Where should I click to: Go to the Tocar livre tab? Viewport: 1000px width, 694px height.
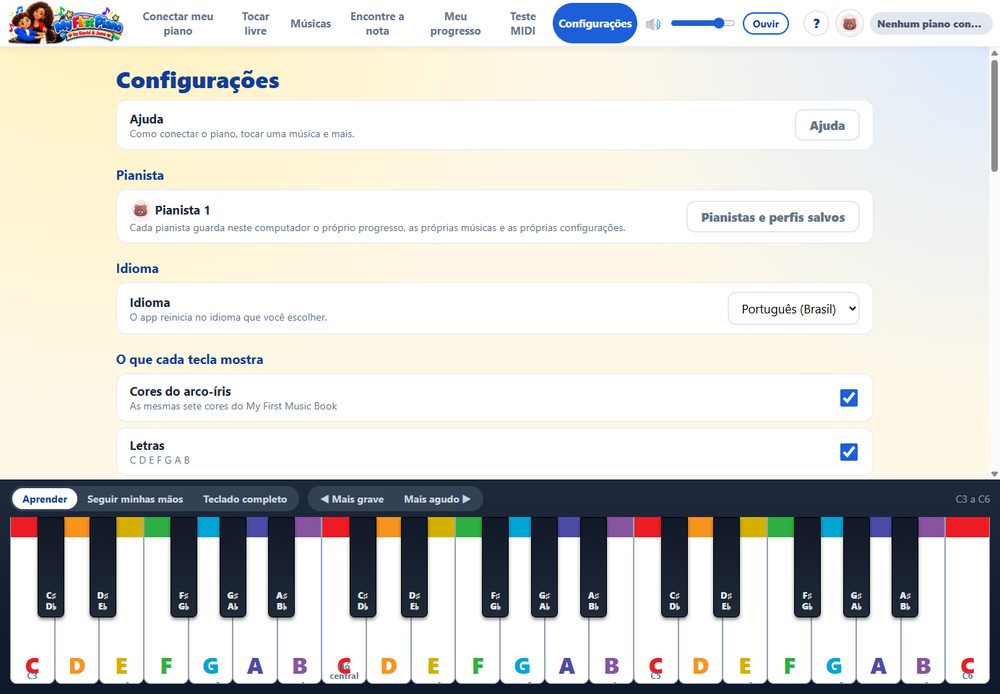pos(255,24)
